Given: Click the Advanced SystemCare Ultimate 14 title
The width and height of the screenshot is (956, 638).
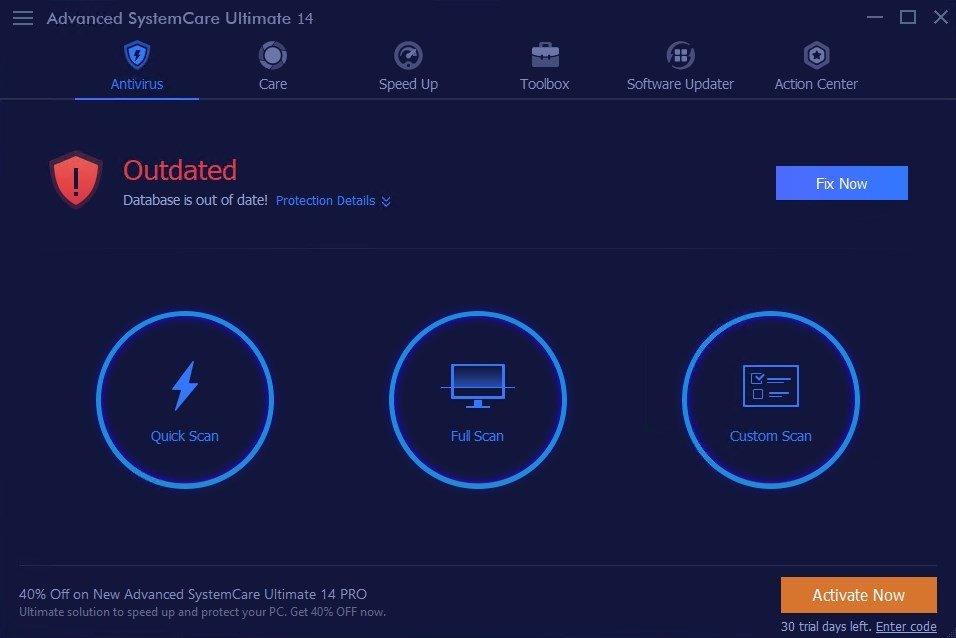Looking at the screenshot, I should pos(180,18).
